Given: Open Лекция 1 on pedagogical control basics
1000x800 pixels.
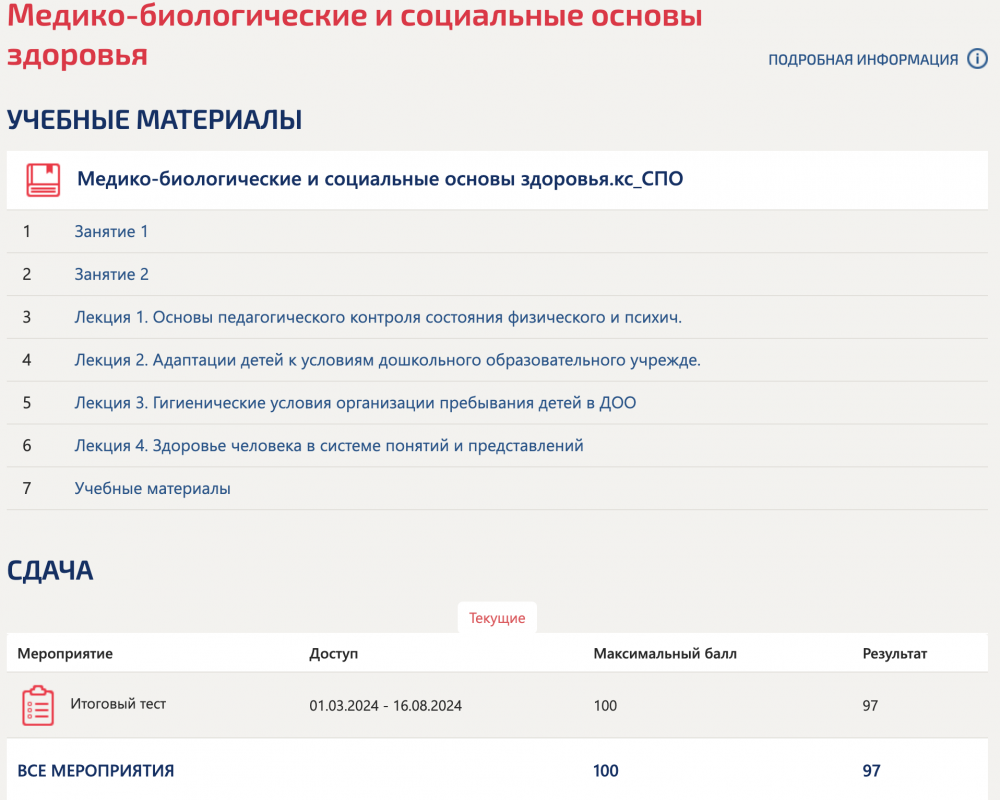Looking at the screenshot, I should pyautogui.click(x=378, y=317).
